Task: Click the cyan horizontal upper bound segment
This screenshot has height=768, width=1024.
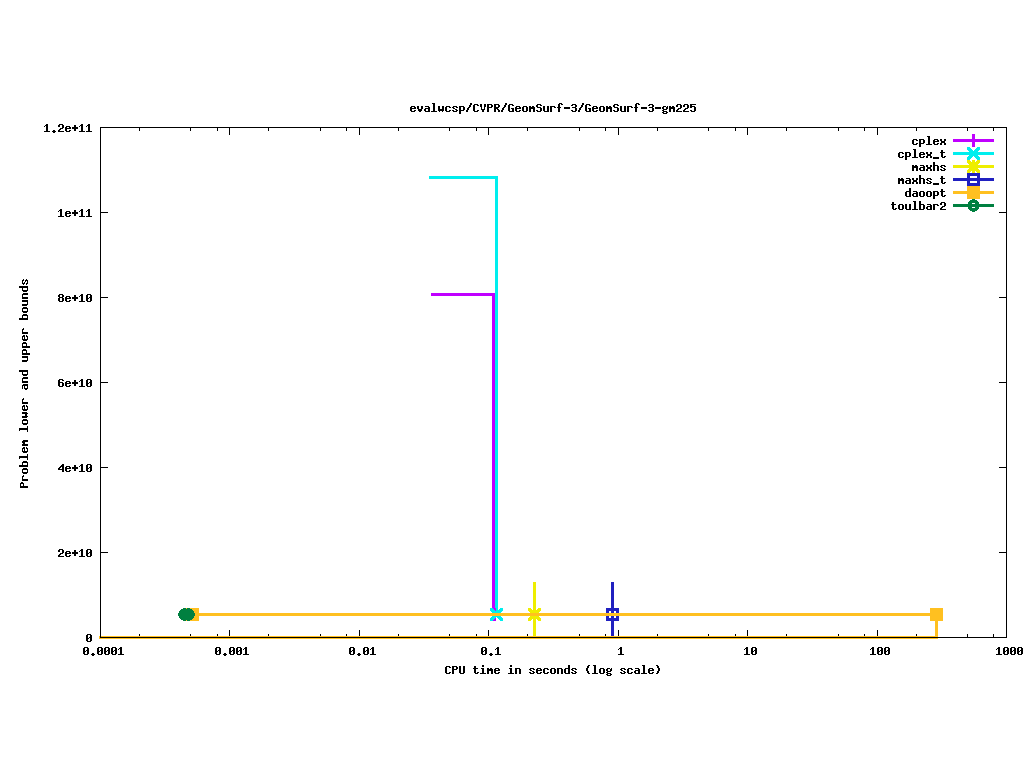Action: point(462,177)
